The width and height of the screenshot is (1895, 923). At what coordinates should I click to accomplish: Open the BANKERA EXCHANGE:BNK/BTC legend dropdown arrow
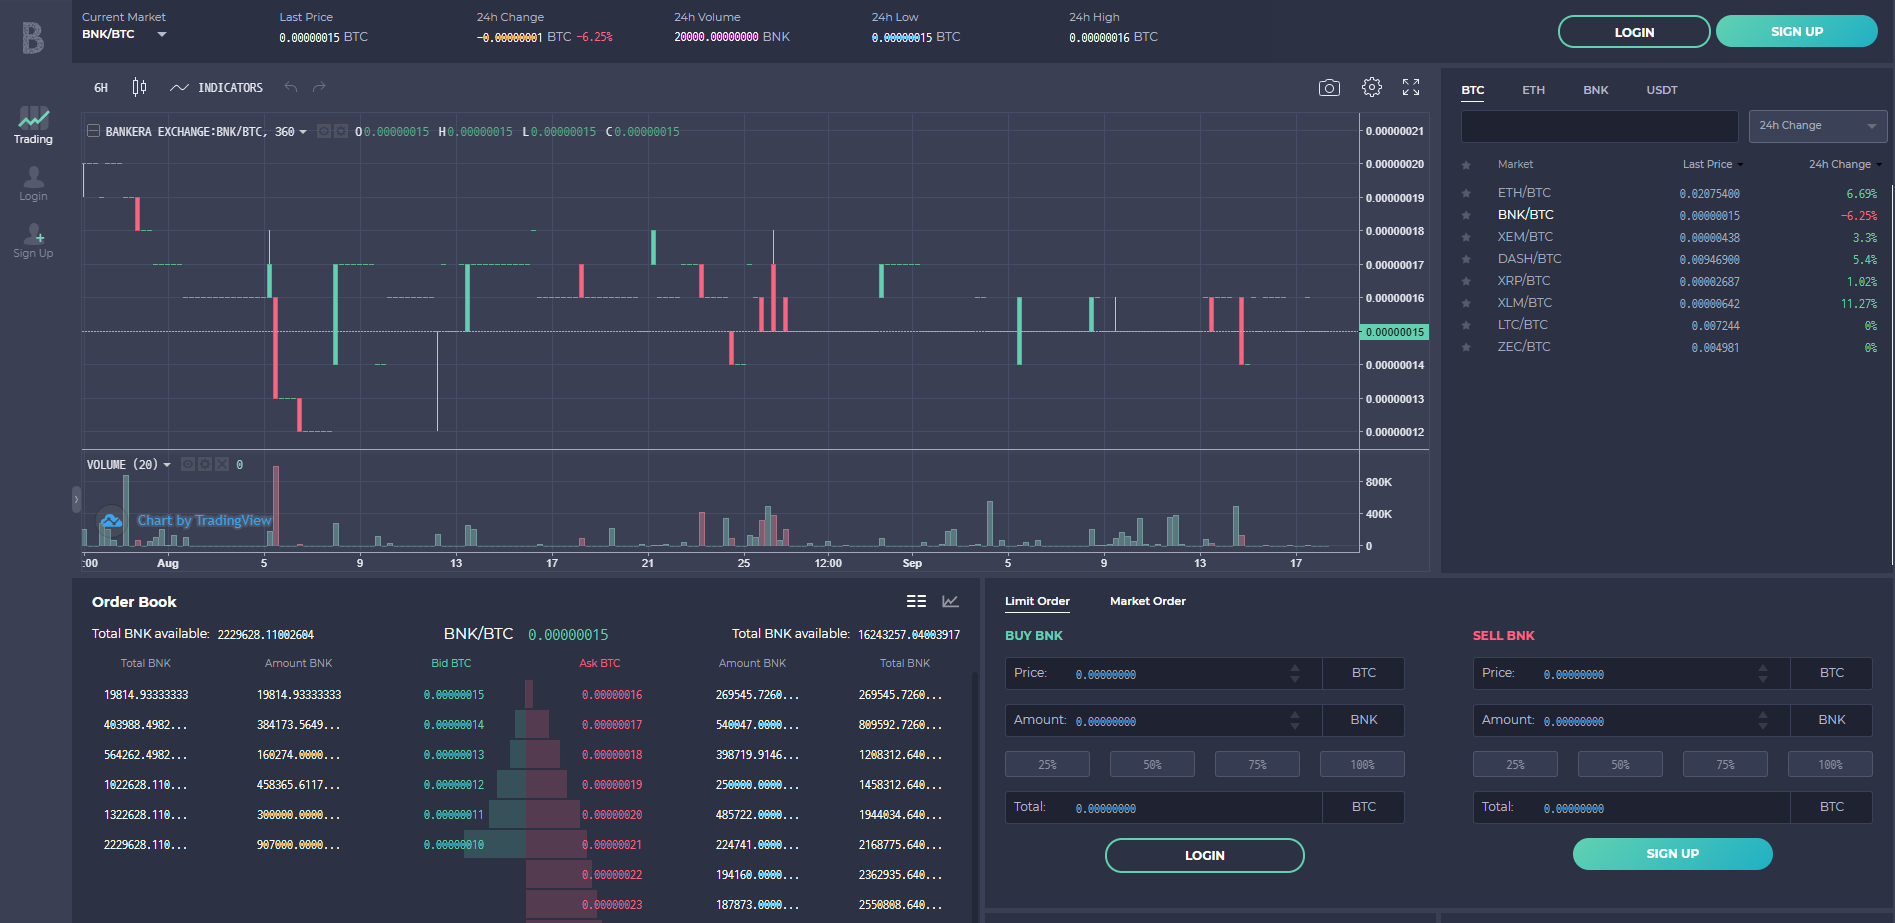(x=303, y=132)
